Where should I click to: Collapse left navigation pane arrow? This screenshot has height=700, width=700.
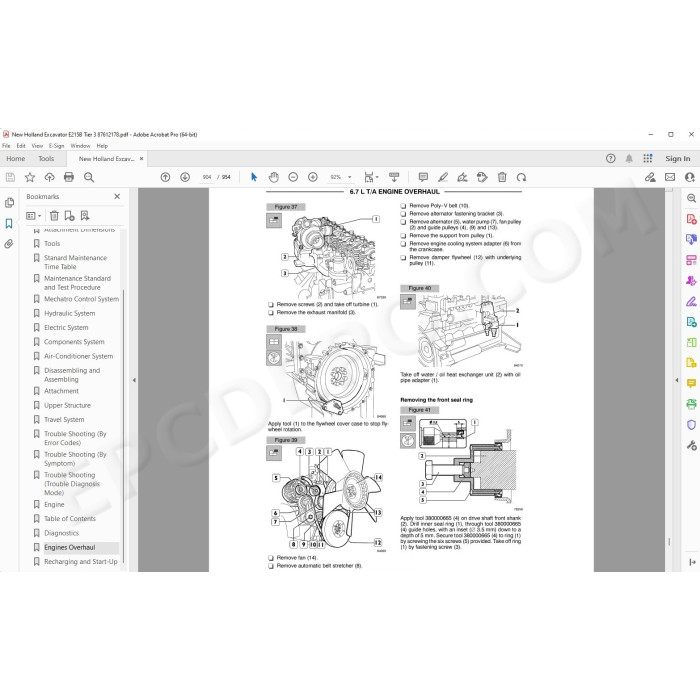point(134,380)
